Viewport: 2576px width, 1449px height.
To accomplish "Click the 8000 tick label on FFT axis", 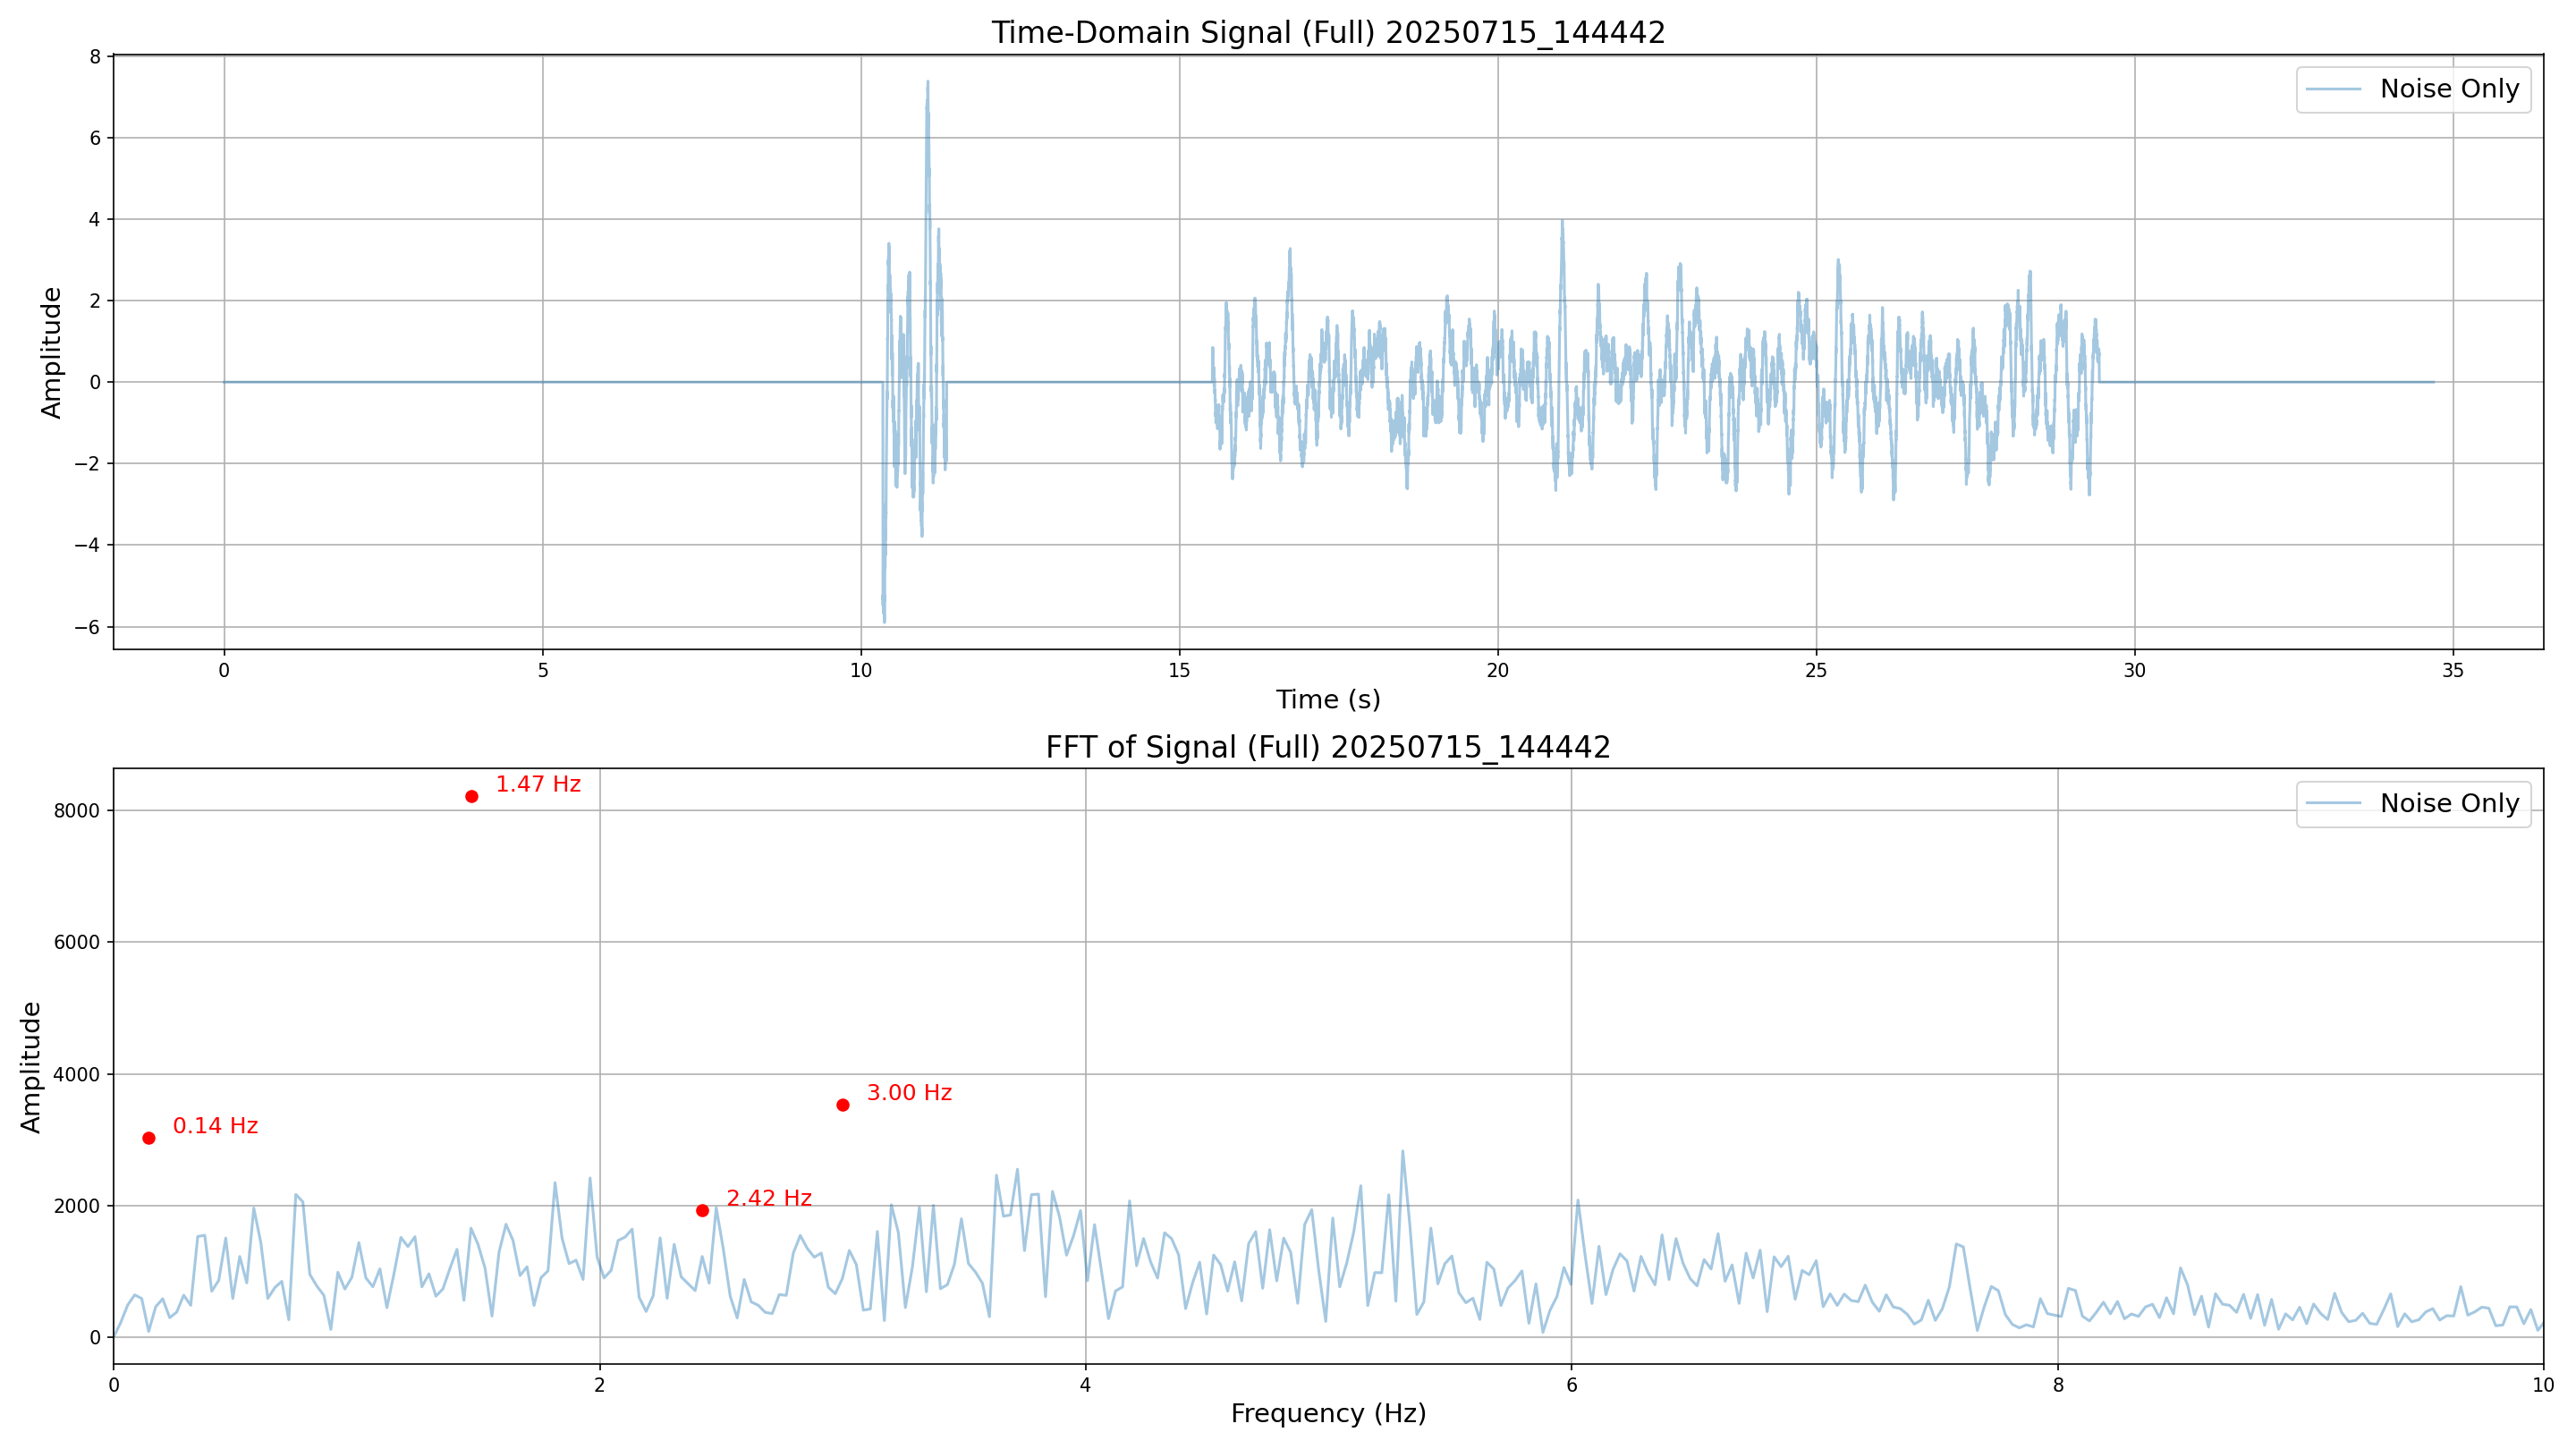I will coord(77,811).
